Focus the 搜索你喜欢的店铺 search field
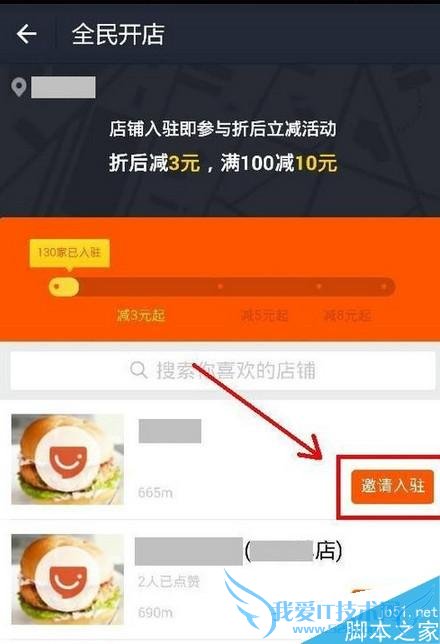Screen dimensions: 440x644 pos(222,370)
